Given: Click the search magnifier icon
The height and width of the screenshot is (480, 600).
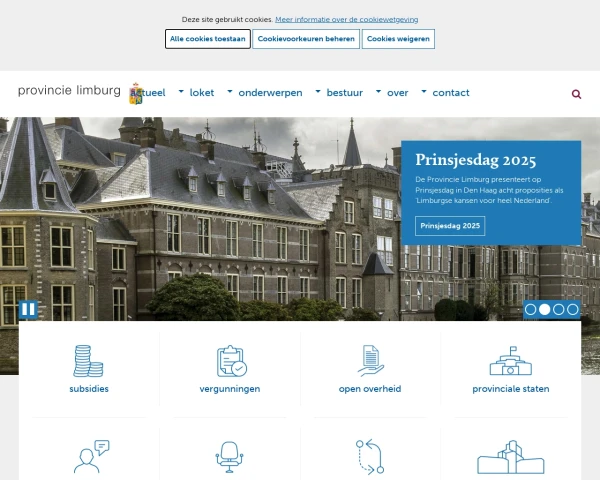Looking at the screenshot, I should (576, 94).
